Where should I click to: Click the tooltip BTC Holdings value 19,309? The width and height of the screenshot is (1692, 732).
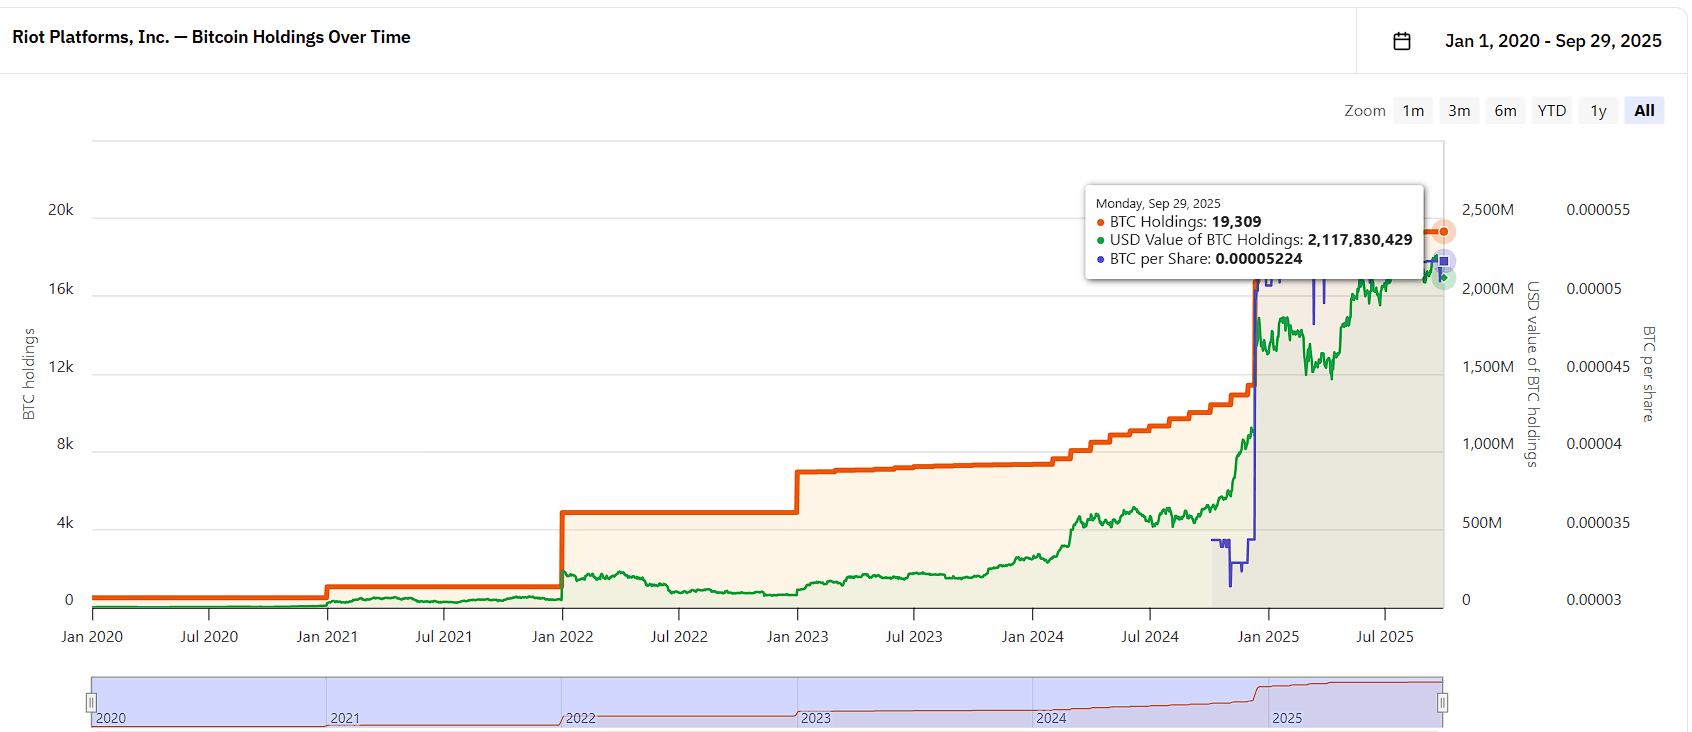[1236, 222]
